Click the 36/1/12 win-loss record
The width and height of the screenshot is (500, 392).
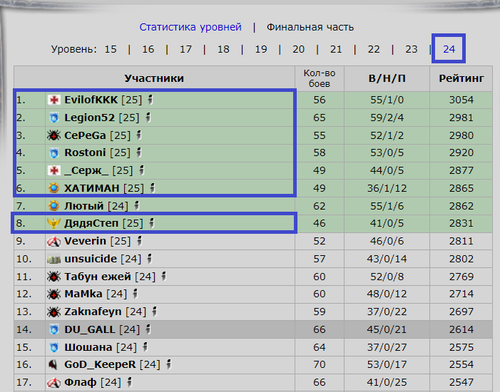tap(387, 188)
